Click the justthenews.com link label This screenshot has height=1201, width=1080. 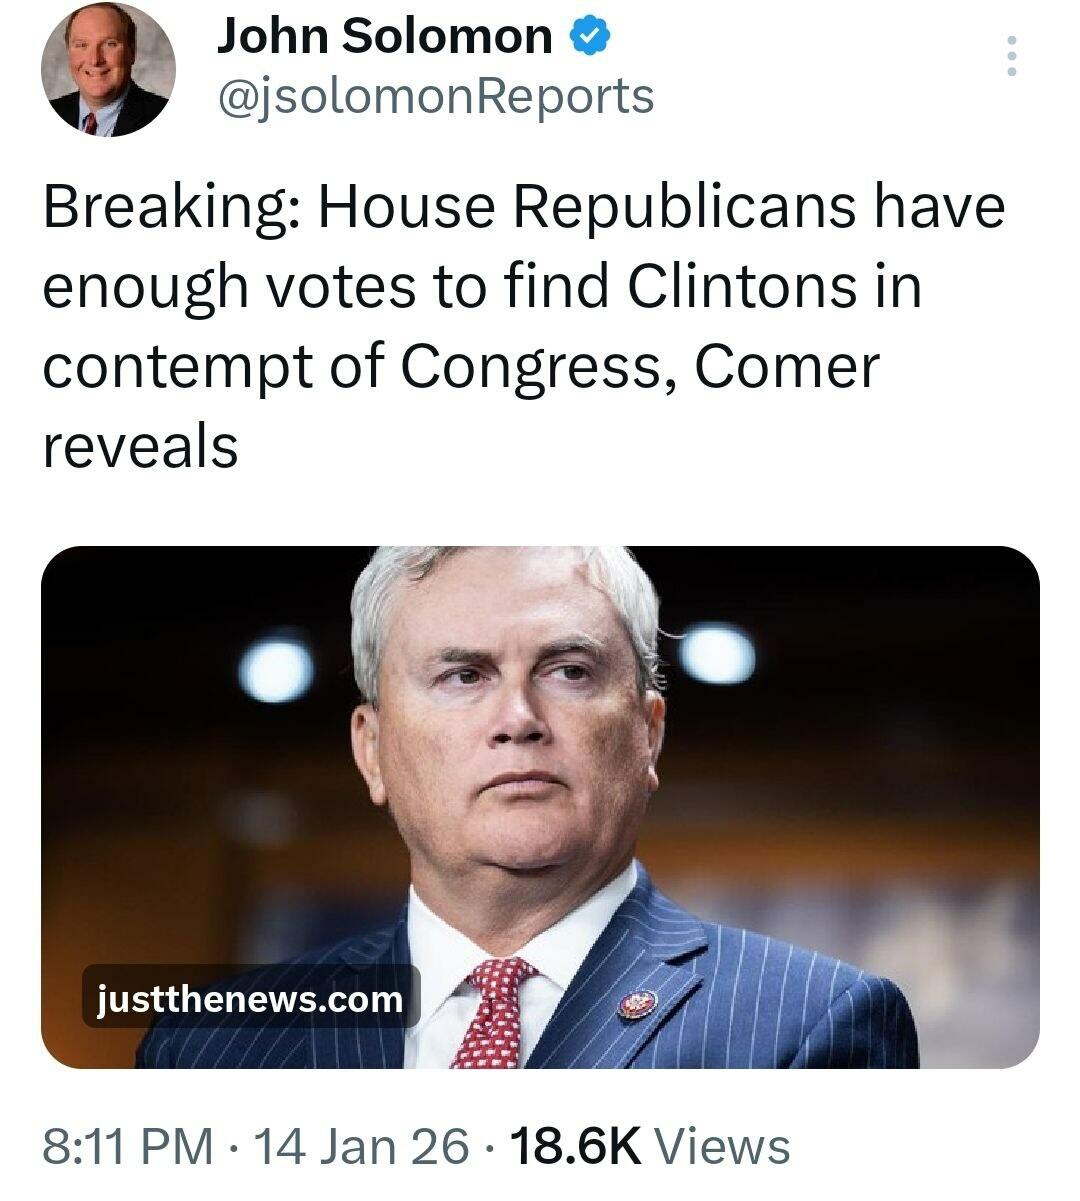tap(250, 997)
